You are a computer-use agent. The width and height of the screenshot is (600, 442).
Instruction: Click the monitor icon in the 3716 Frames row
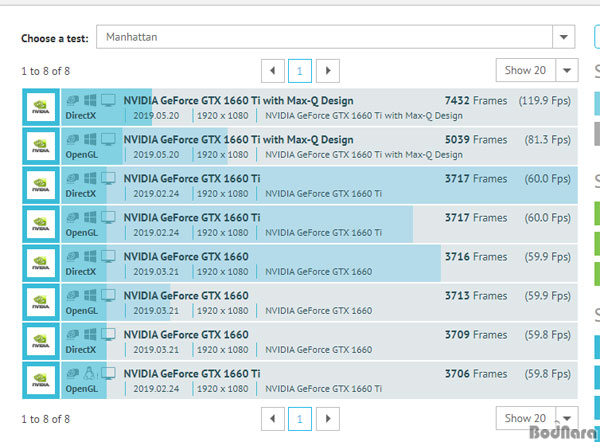point(108,257)
